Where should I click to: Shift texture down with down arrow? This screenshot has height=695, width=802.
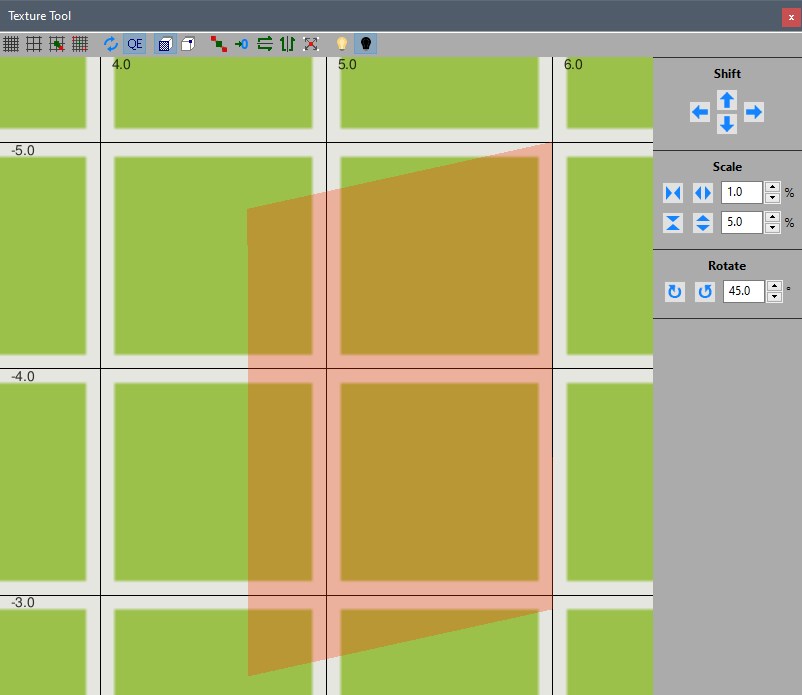click(x=727, y=124)
